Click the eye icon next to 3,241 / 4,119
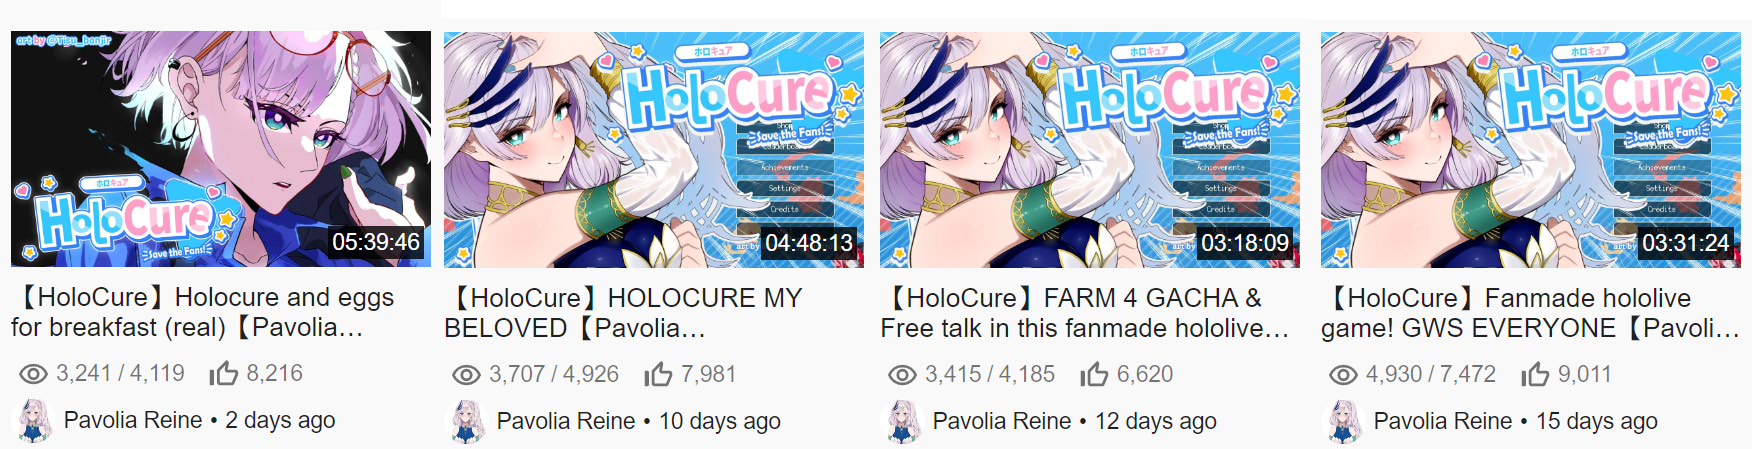This screenshot has height=449, width=1752. [x=33, y=374]
